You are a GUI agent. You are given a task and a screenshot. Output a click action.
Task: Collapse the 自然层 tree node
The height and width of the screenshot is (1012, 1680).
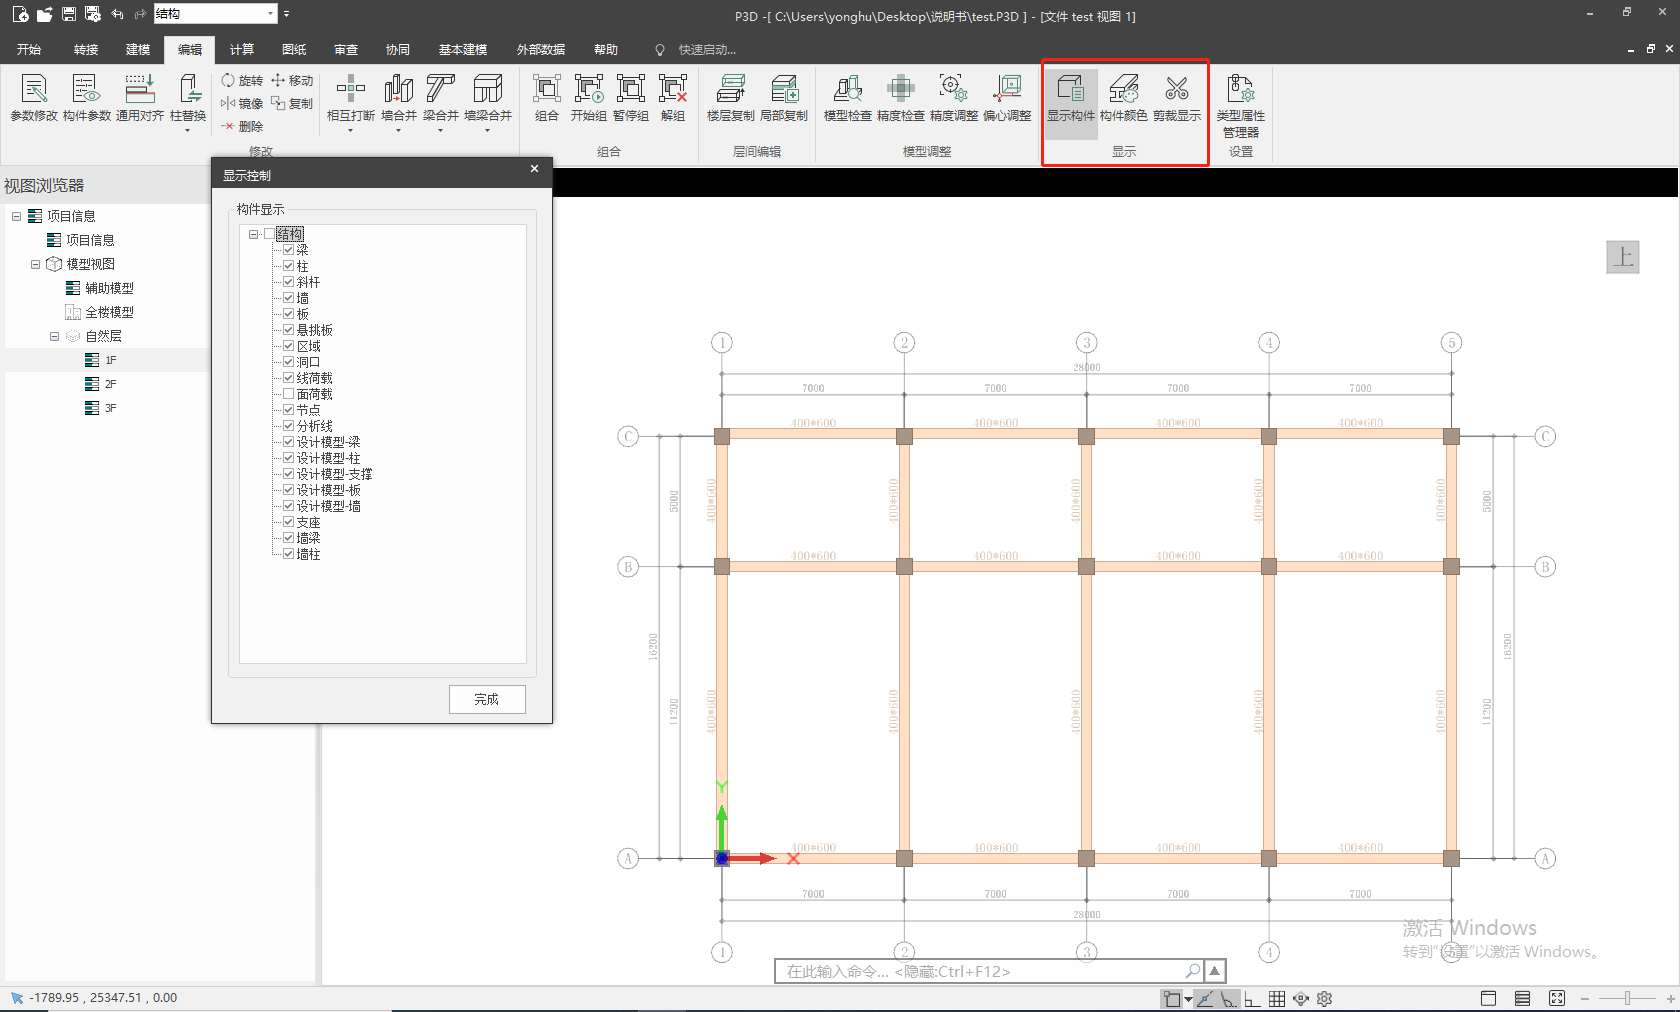[55, 336]
